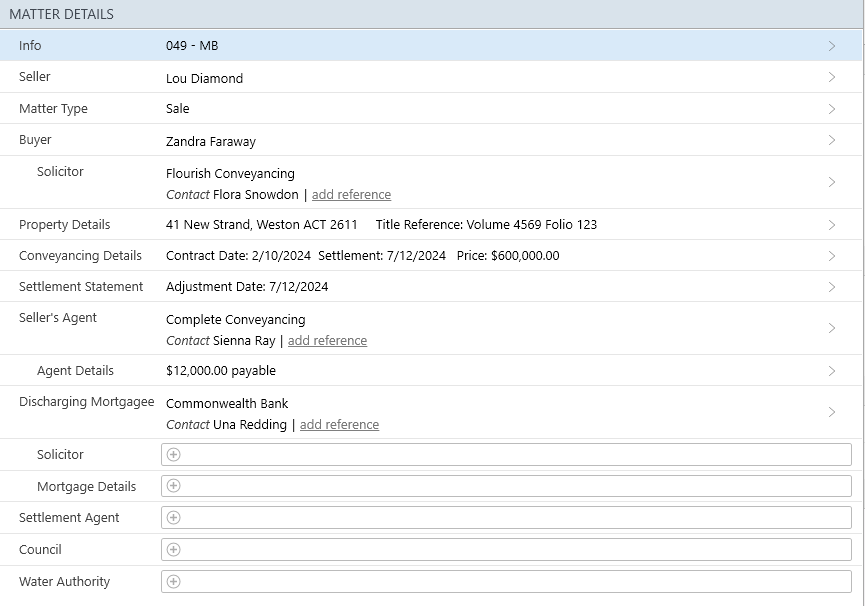Open Buyer Zandra Faraway chevron arrow
This screenshot has width=865, height=606.
point(831,140)
